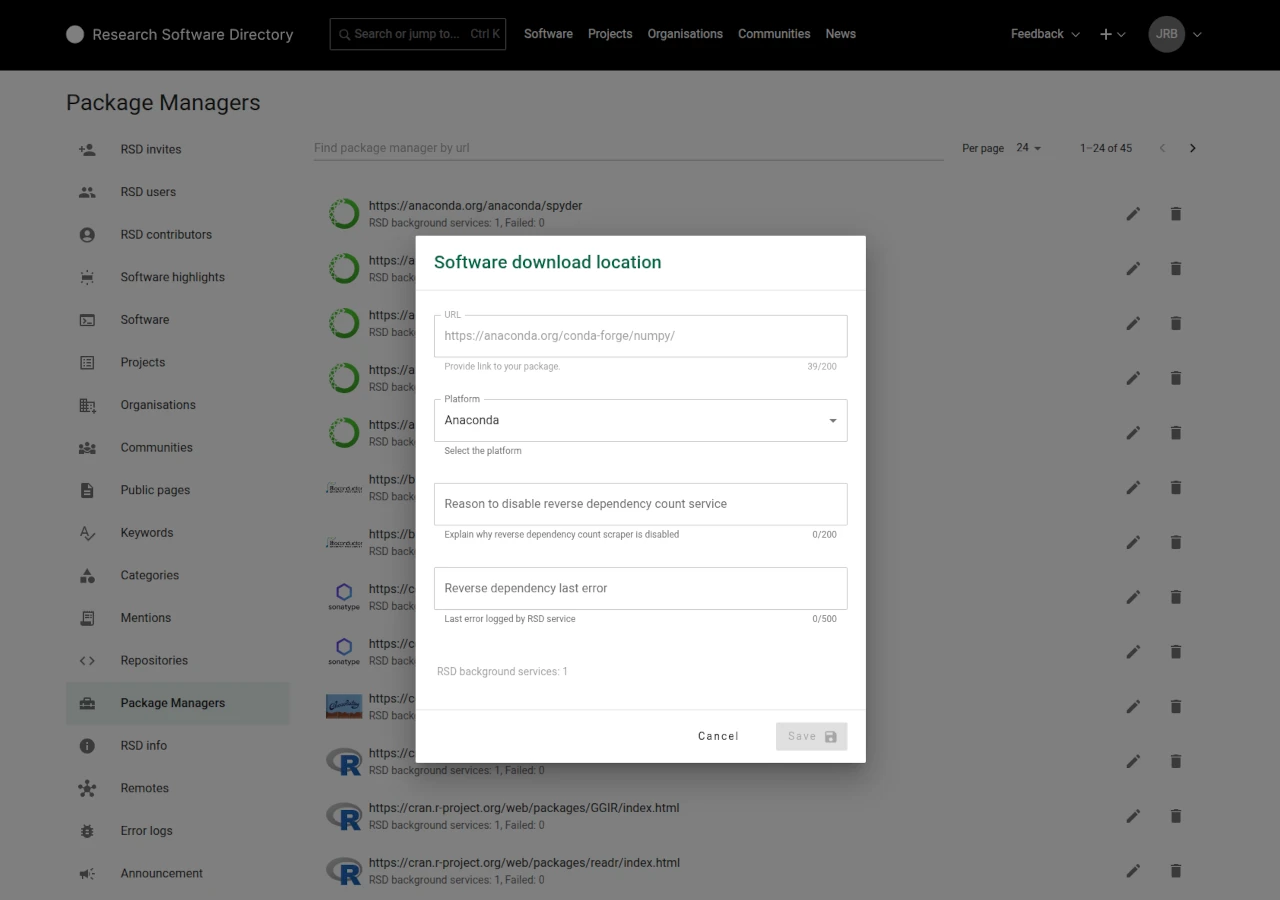Open the Feedback dropdown menu

(1045, 34)
